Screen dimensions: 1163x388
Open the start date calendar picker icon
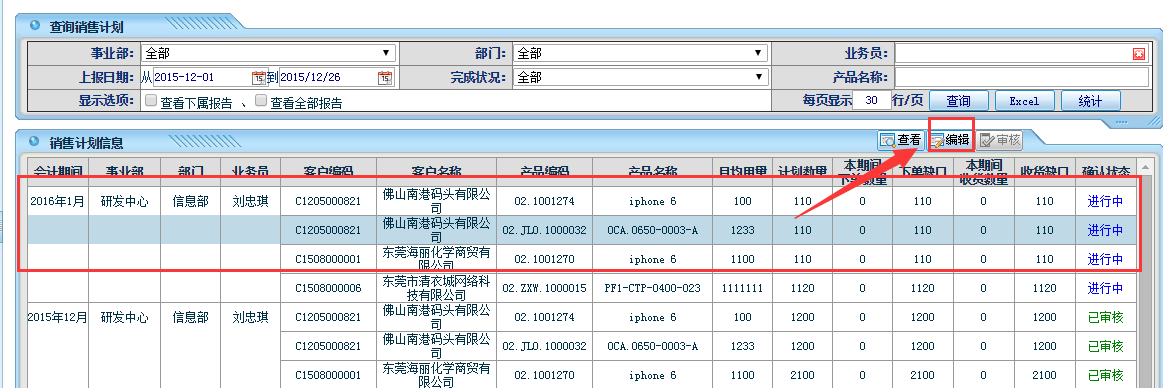pyautogui.click(x=259, y=76)
